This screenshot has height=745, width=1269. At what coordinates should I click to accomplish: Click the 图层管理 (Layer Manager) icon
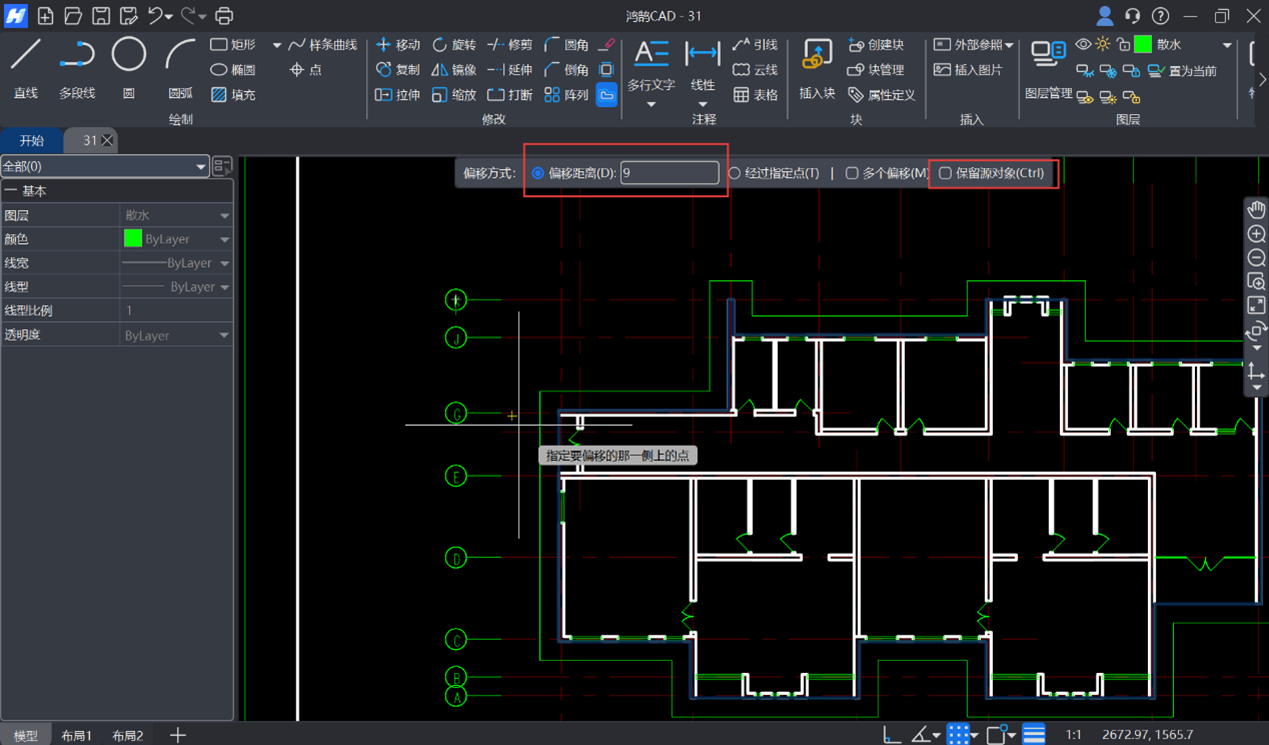click(x=1048, y=67)
